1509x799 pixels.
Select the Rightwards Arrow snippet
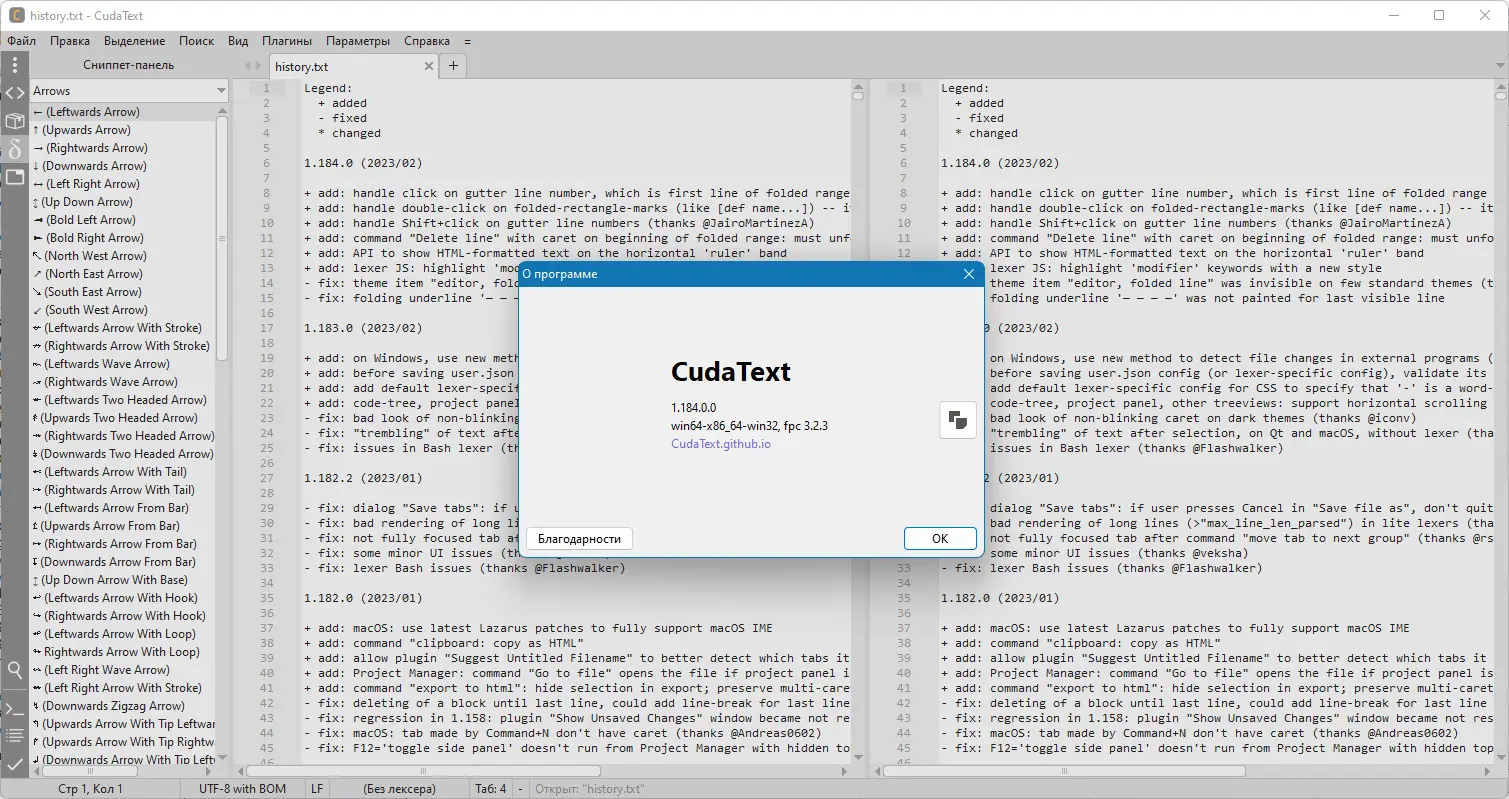(x=123, y=148)
